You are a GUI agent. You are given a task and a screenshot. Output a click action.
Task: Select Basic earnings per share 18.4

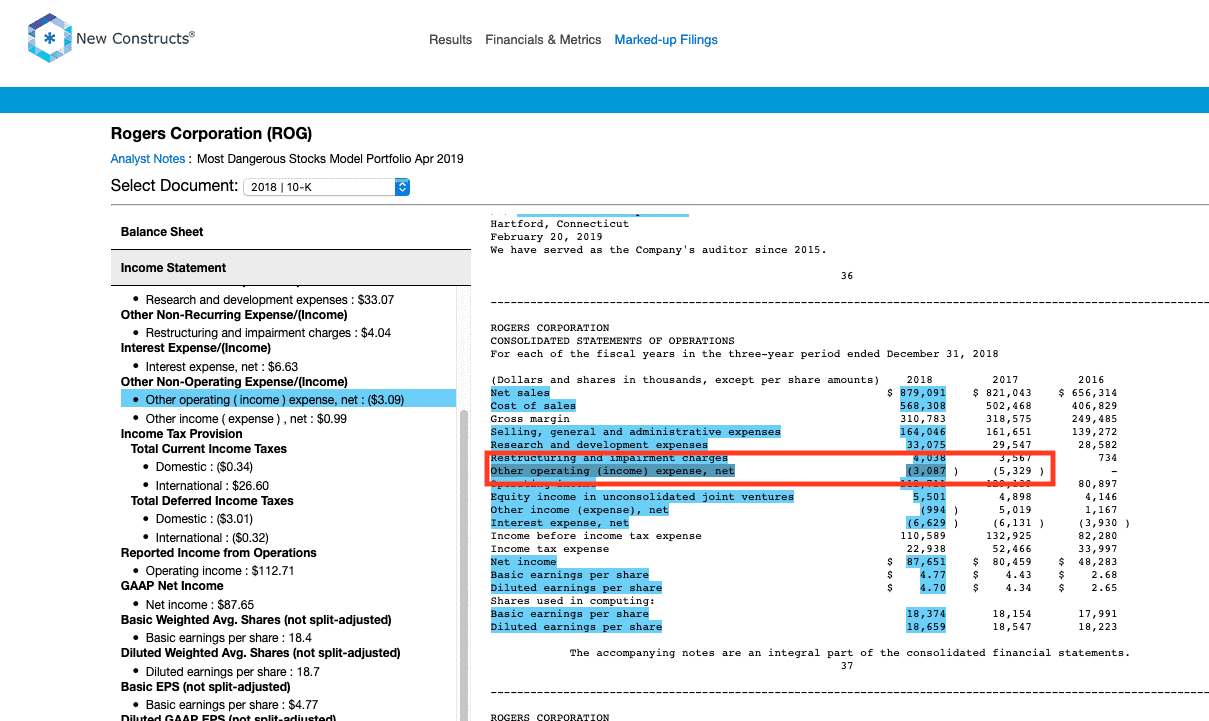(228, 638)
